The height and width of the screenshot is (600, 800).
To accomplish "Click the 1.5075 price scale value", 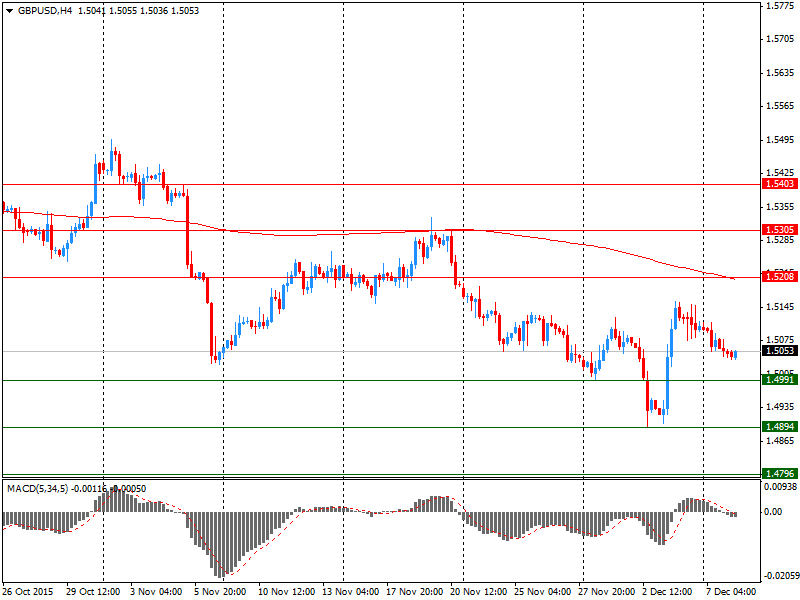I will (781, 340).
